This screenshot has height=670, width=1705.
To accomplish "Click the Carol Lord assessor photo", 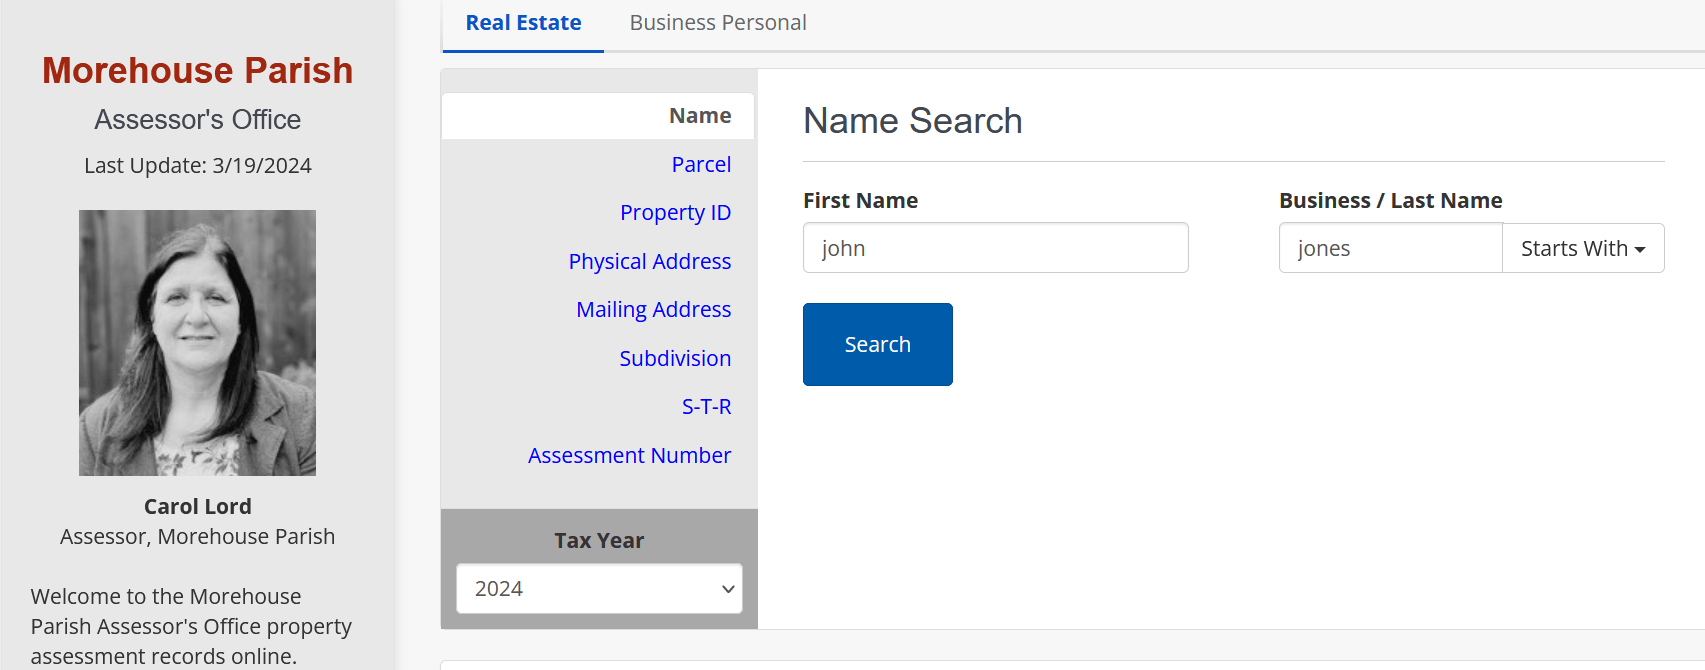I will pos(197,342).
